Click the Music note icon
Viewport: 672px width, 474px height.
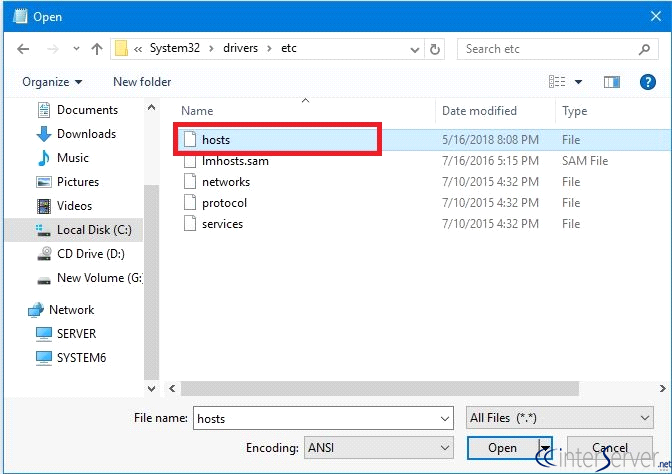44,158
